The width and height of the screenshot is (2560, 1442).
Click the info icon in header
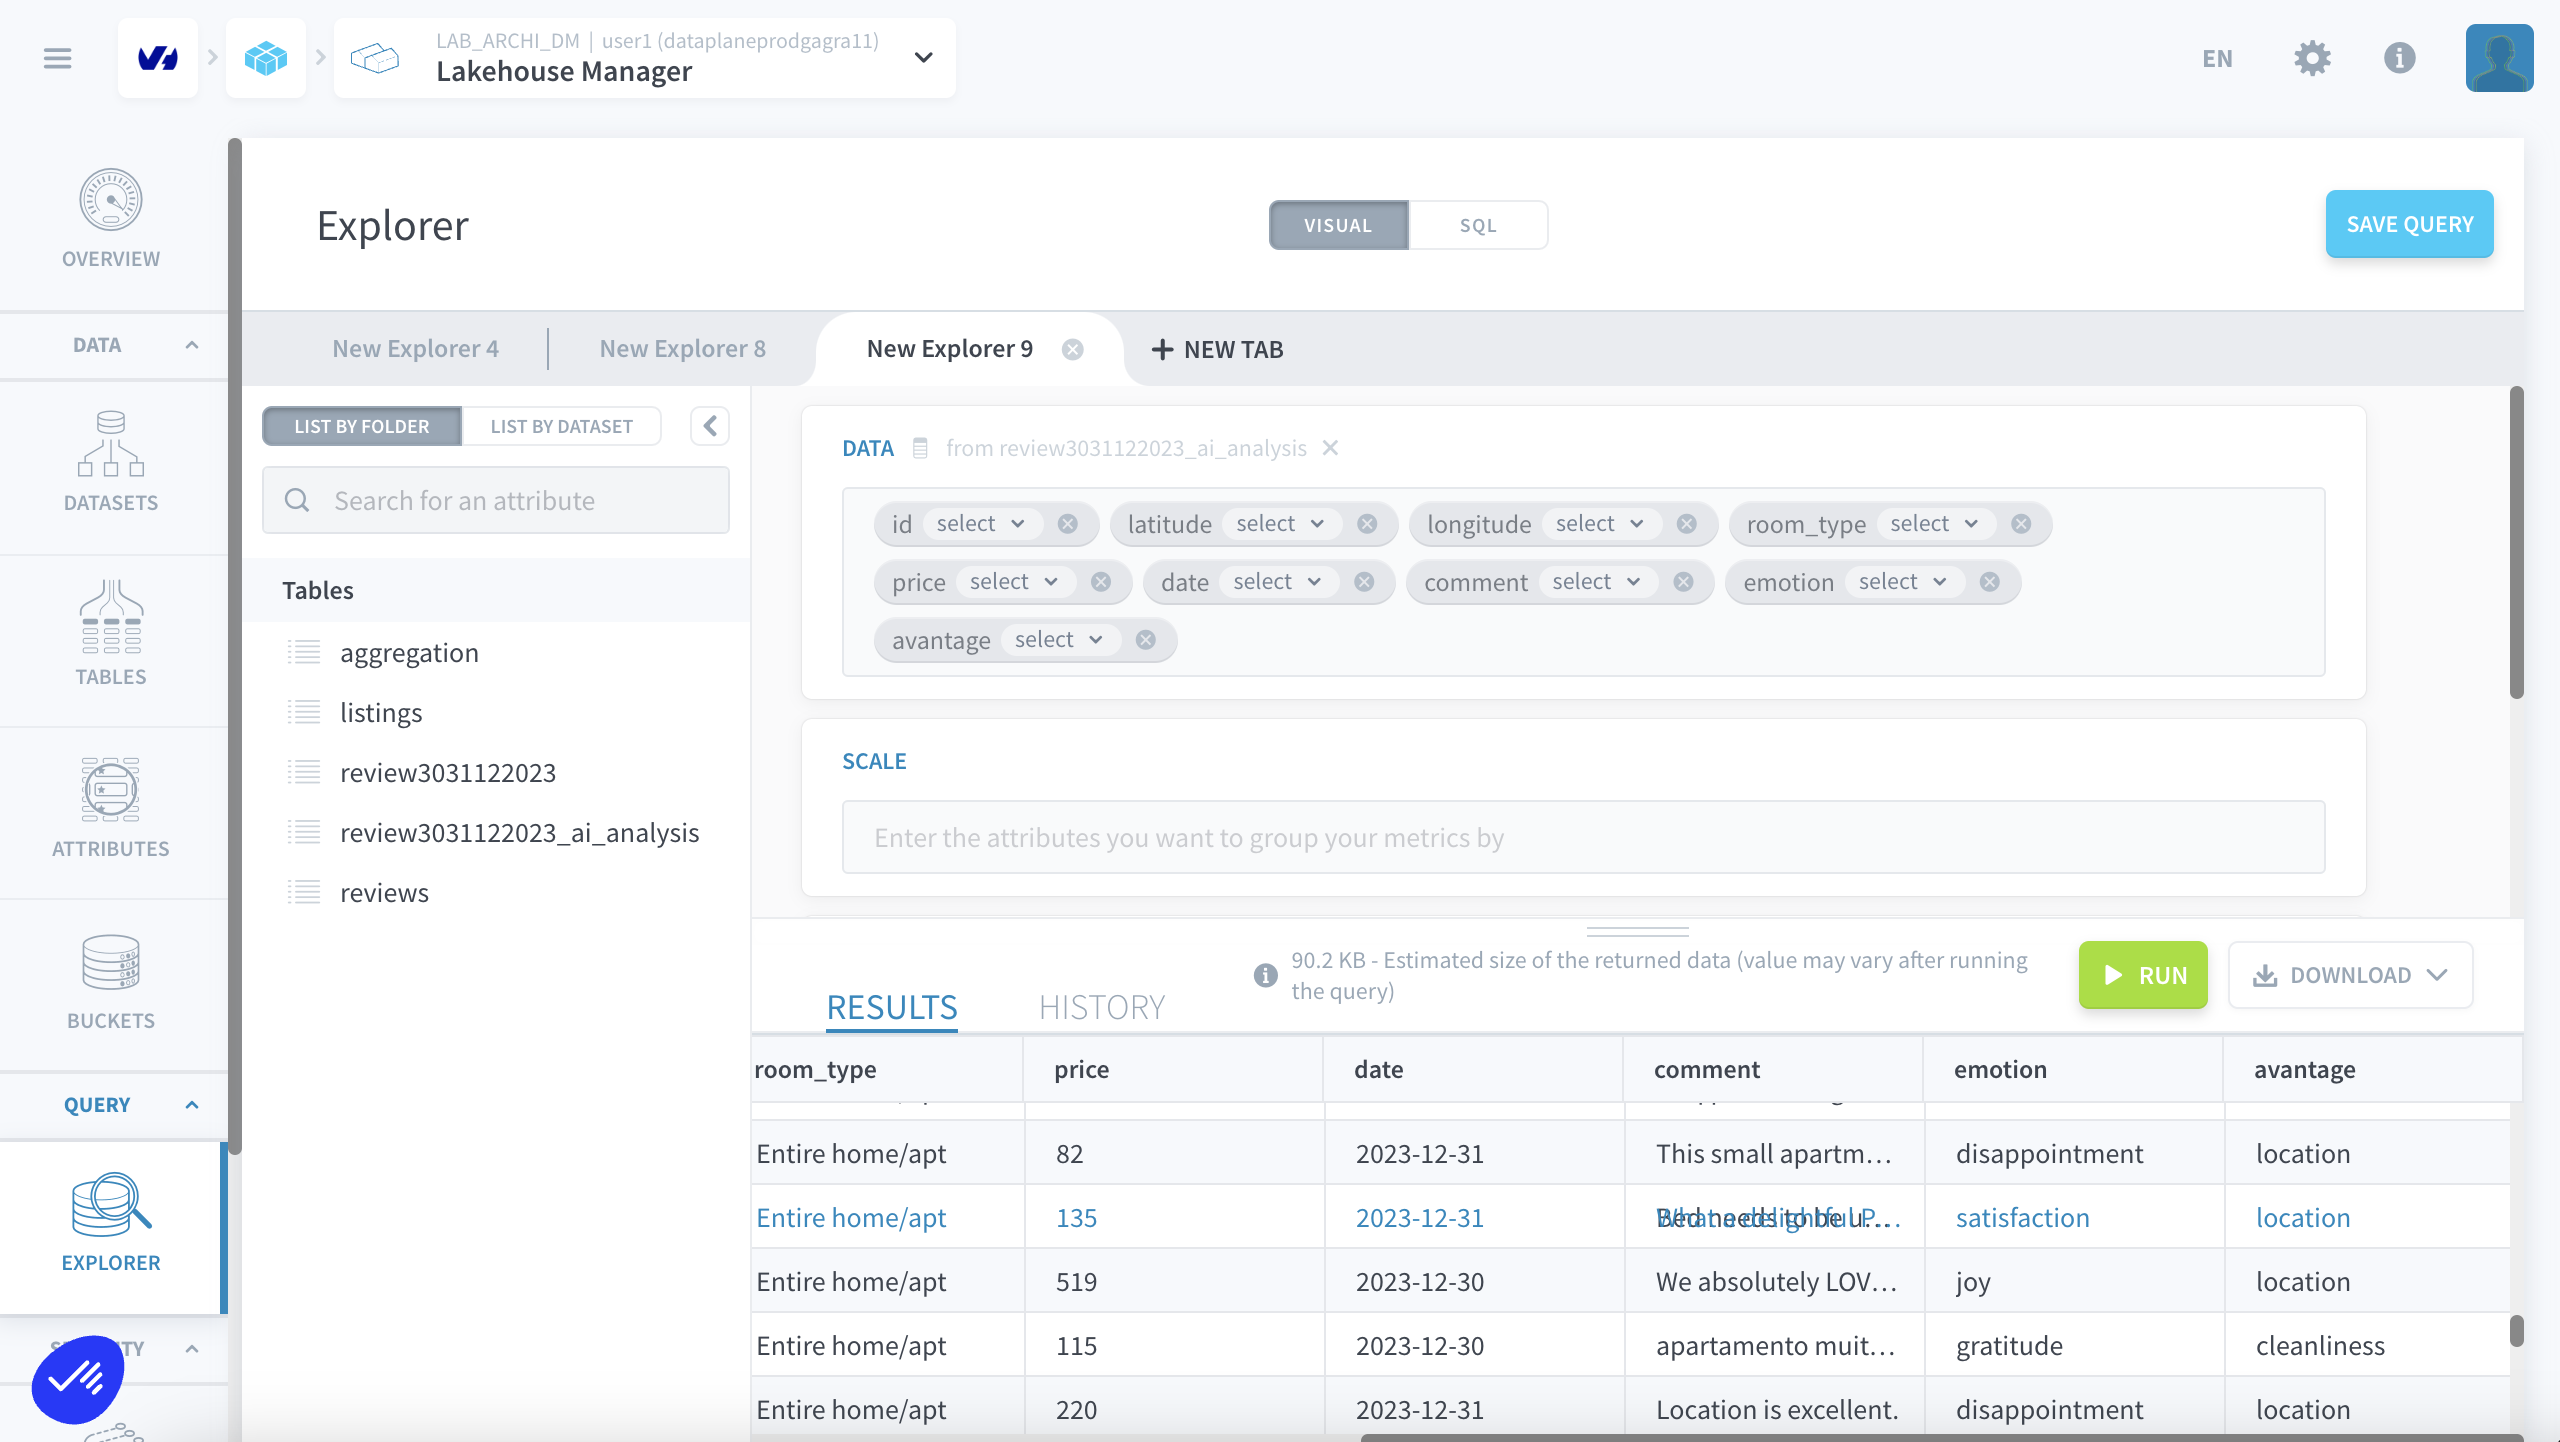coord(2399,58)
